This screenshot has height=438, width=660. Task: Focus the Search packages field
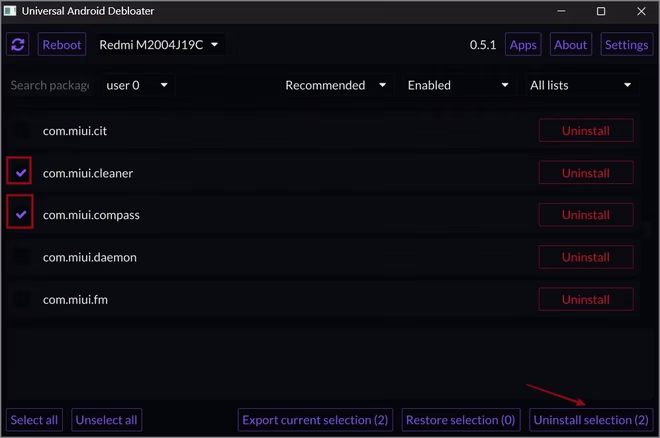pyautogui.click(x=50, y=85)
